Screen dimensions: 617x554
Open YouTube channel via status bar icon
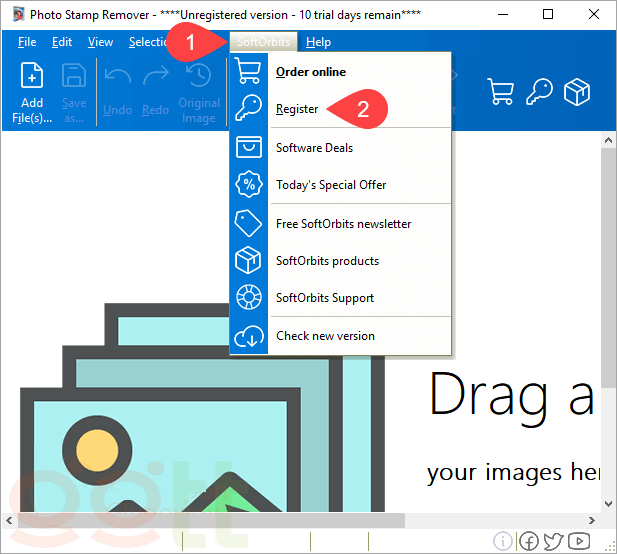pos(578,541)
